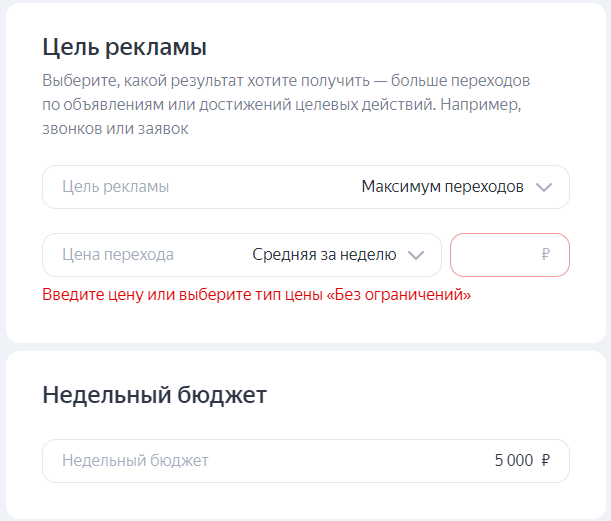The height and width of the screenshot is (521, 611).
Task: Select the «Максимум переходов» value text
Action: tap(442, 187)
